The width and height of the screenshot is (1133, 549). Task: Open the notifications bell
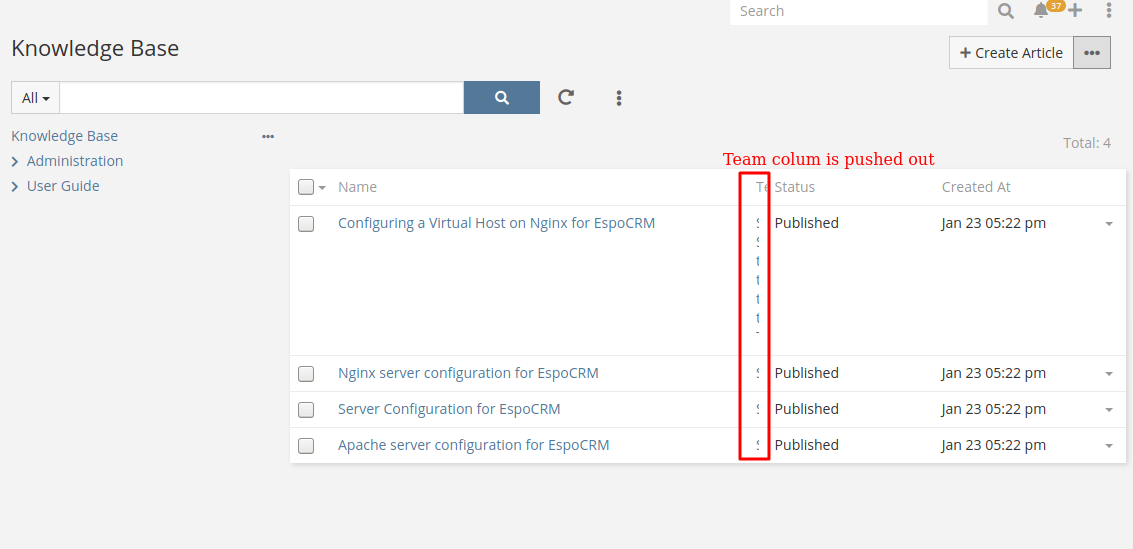(x=1041, y=11)
